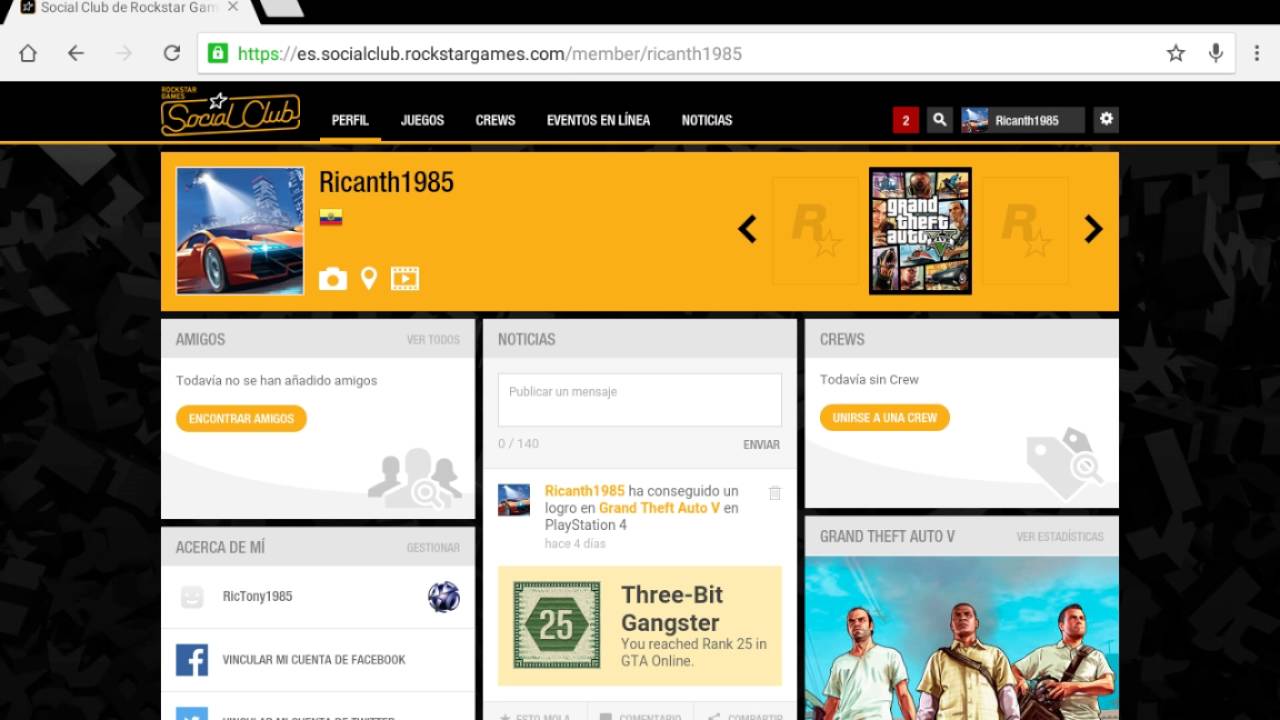This screenshot has width=1280, height=720.
Task: Go back with the browser back arrow
Action: (x=76, y=53)
